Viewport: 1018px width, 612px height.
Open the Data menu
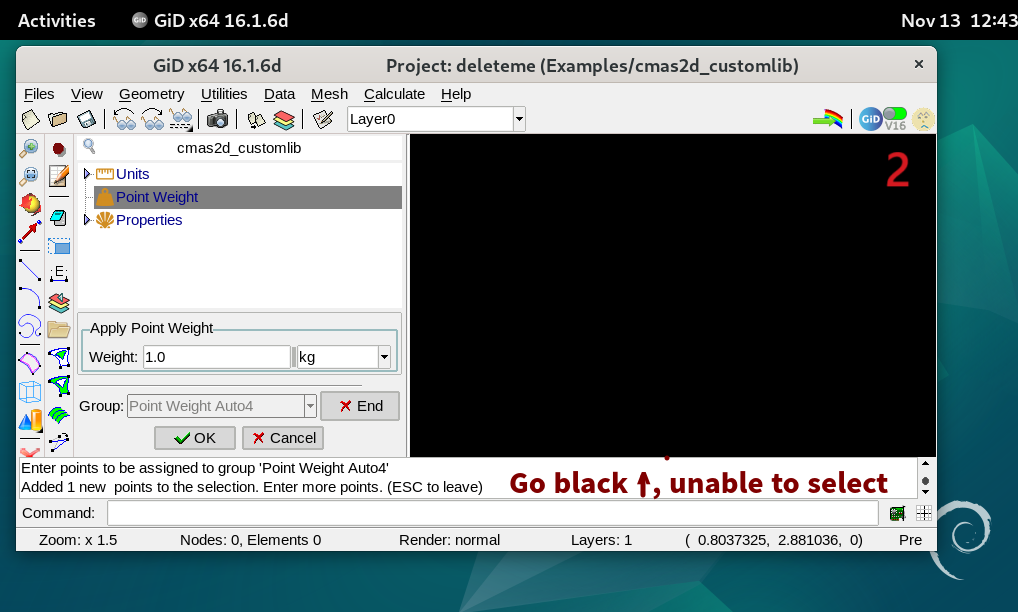[279, 94]
